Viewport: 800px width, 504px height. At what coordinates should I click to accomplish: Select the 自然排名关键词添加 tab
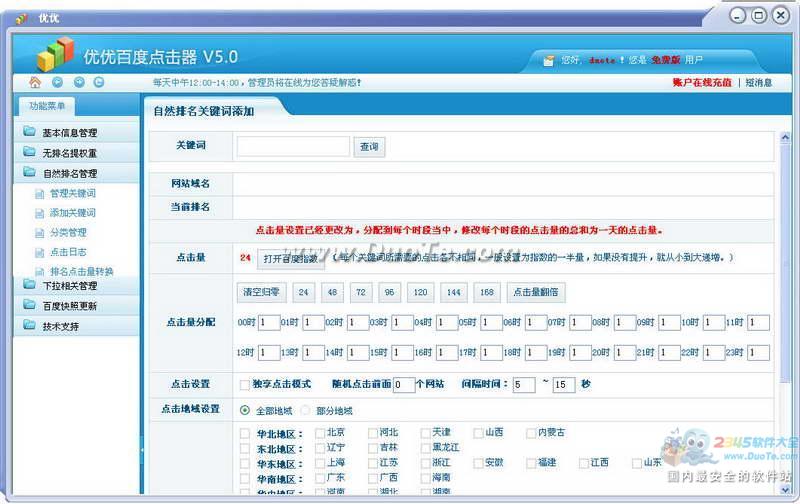pyautogui.click(x=204, y=111)
